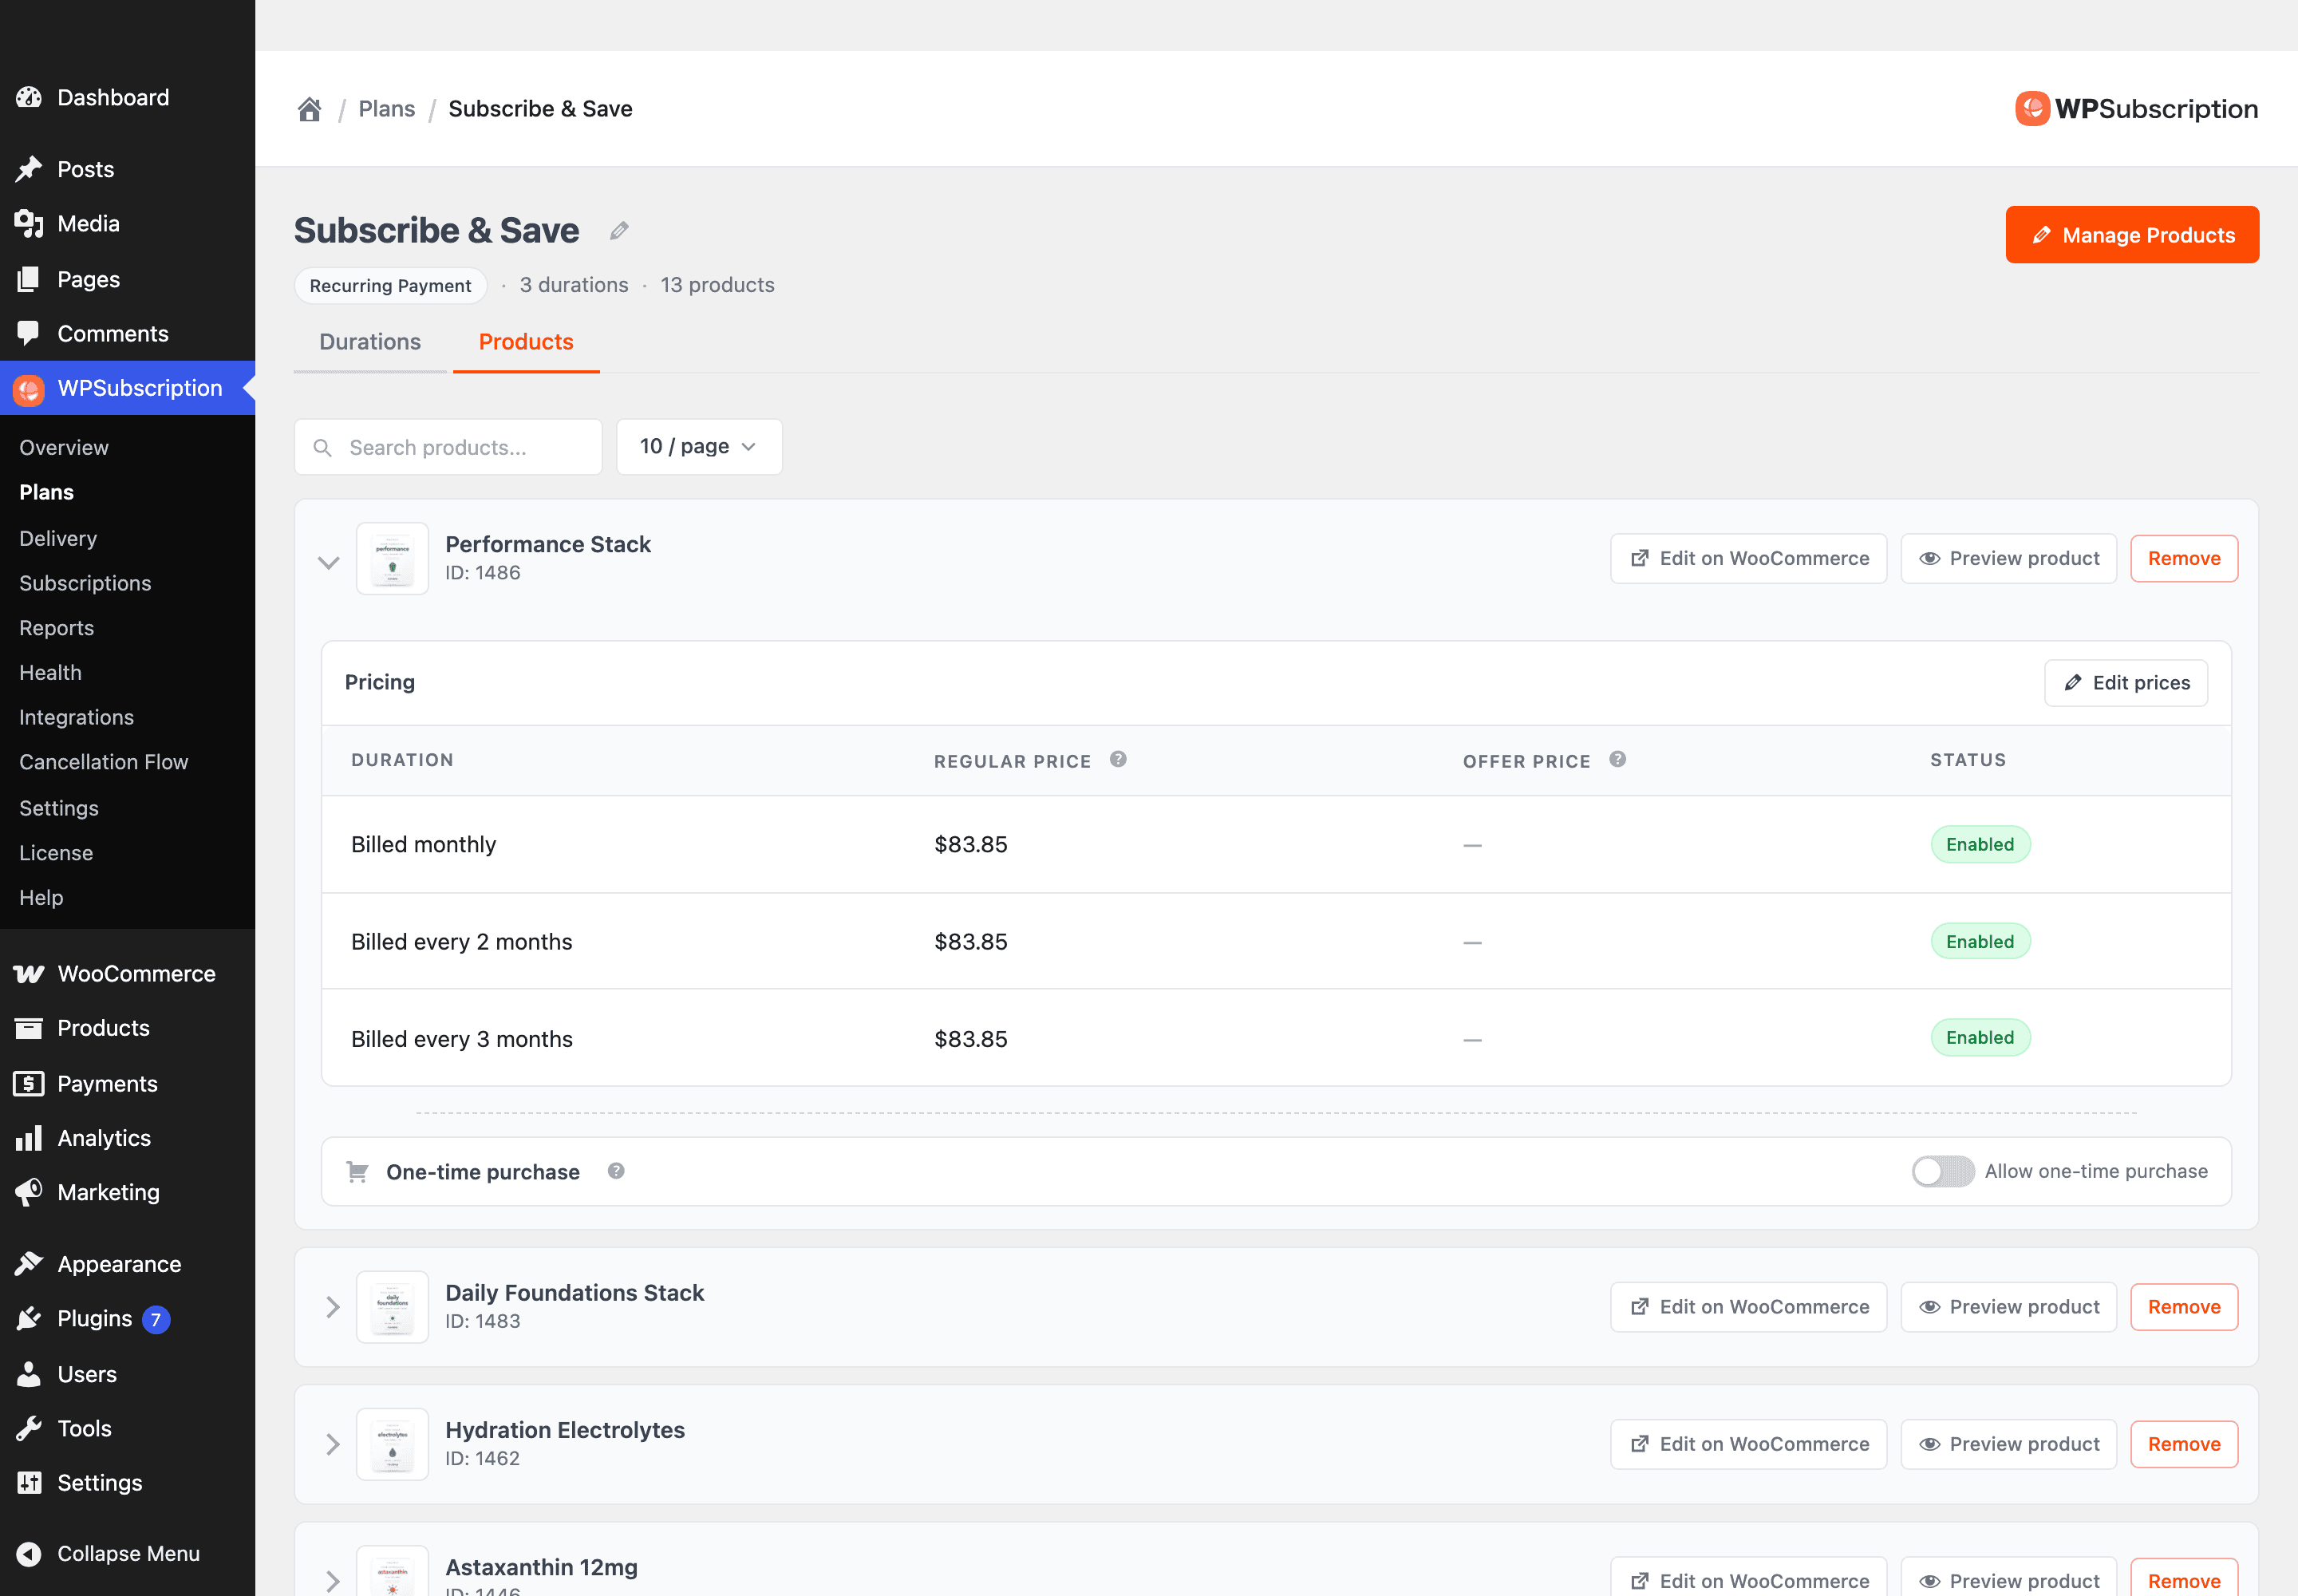The image size is (2298, 1596).
Task: Open Comments in the sidebar
Action: [x=128, y=334]
